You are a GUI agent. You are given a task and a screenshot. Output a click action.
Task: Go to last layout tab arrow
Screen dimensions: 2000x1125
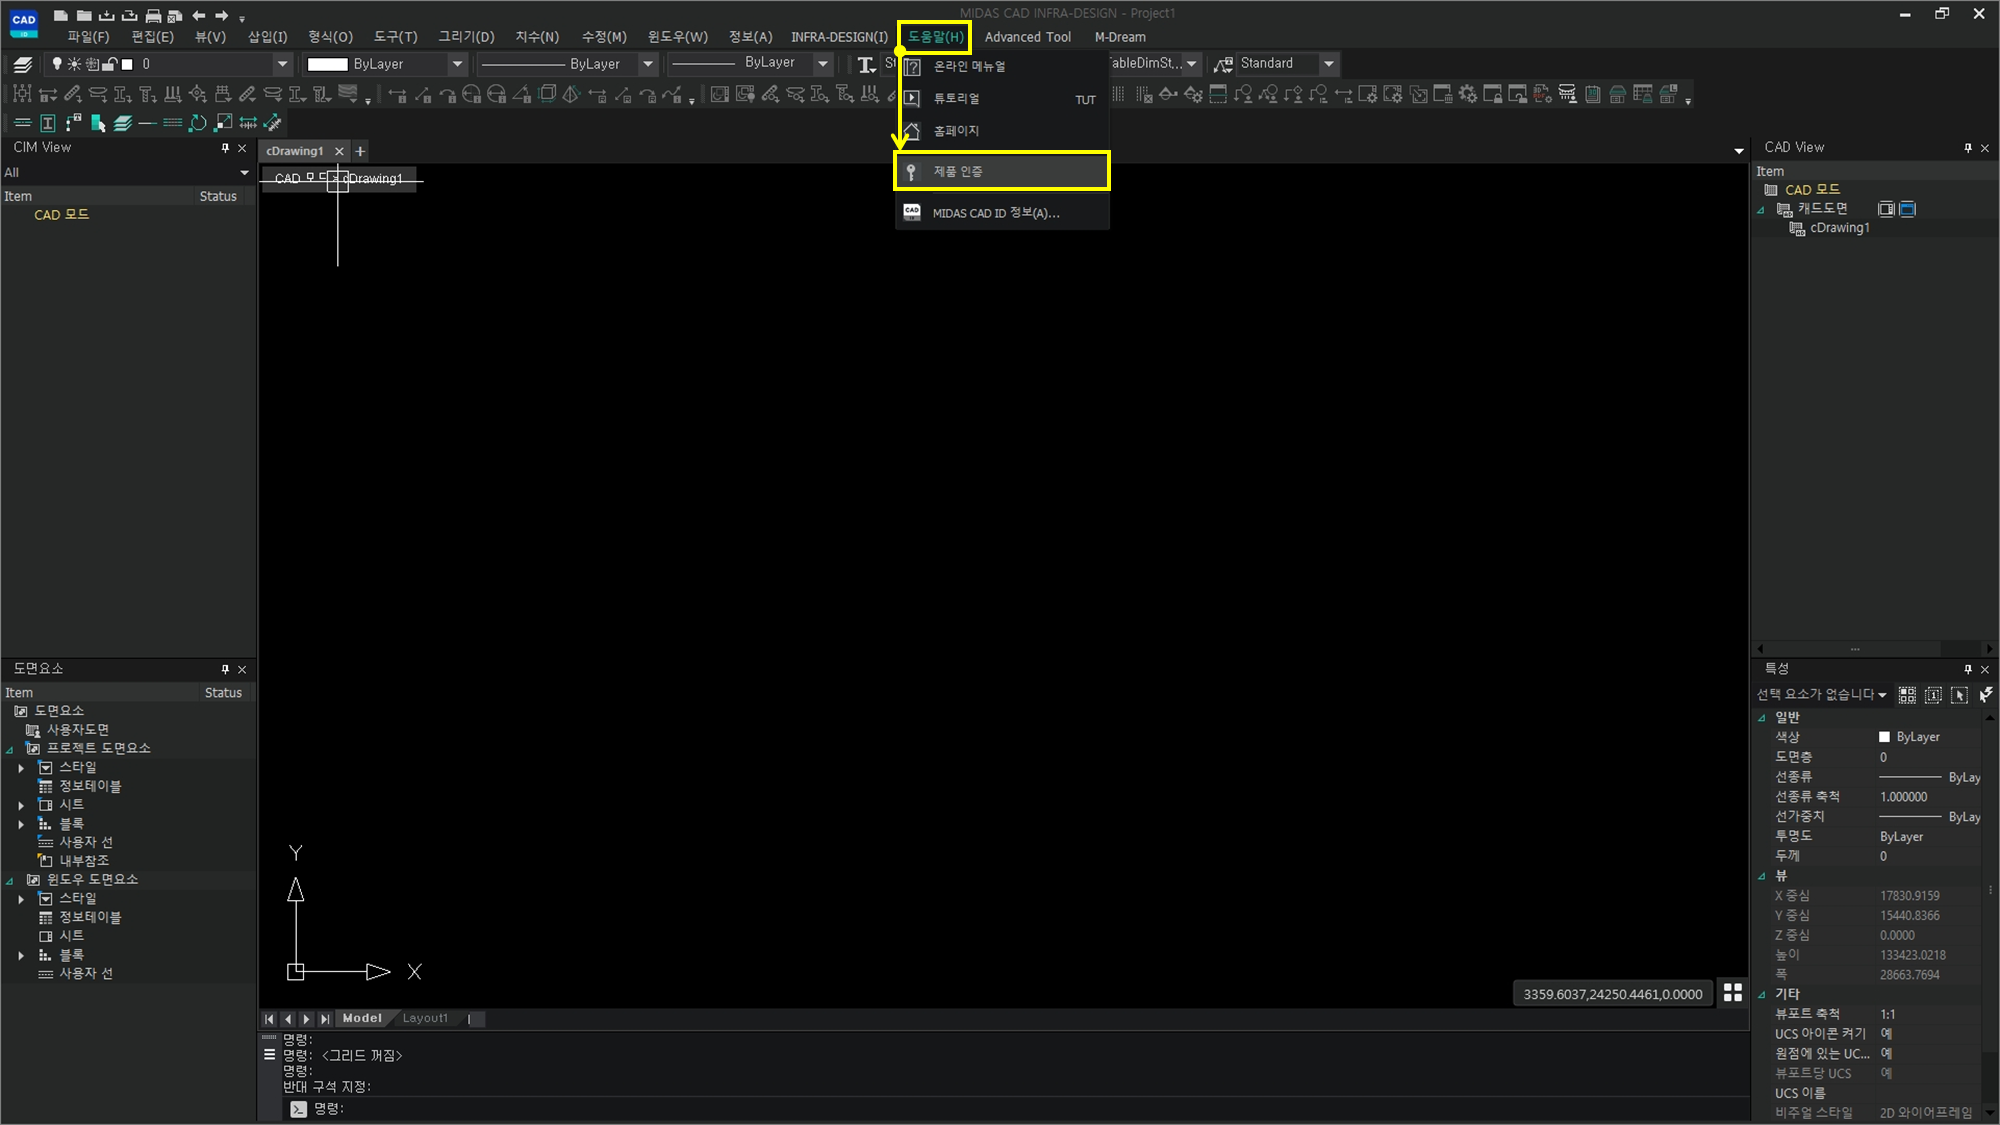point(325,1019)
